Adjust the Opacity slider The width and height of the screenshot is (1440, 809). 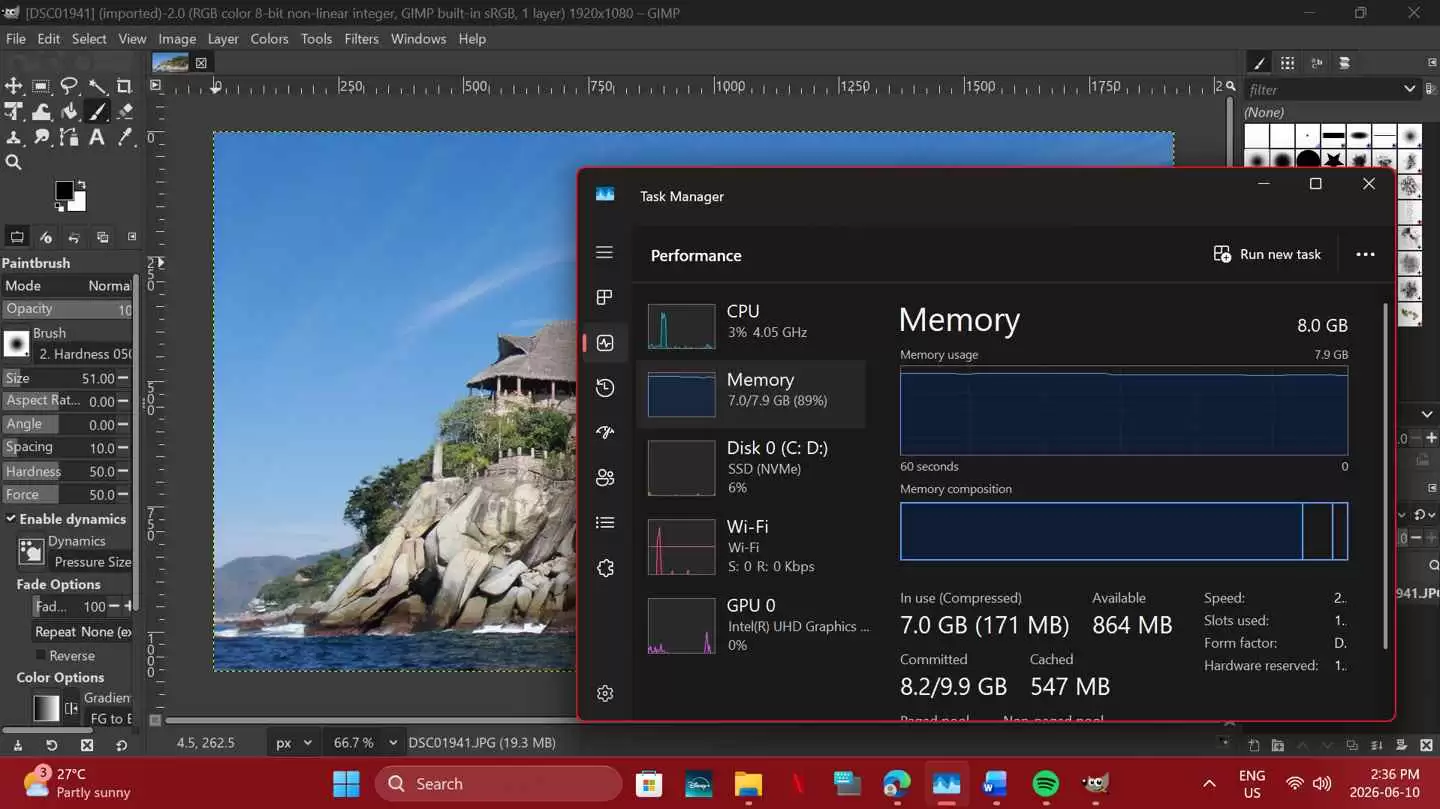pyautogui.click(x=67, y=309)
